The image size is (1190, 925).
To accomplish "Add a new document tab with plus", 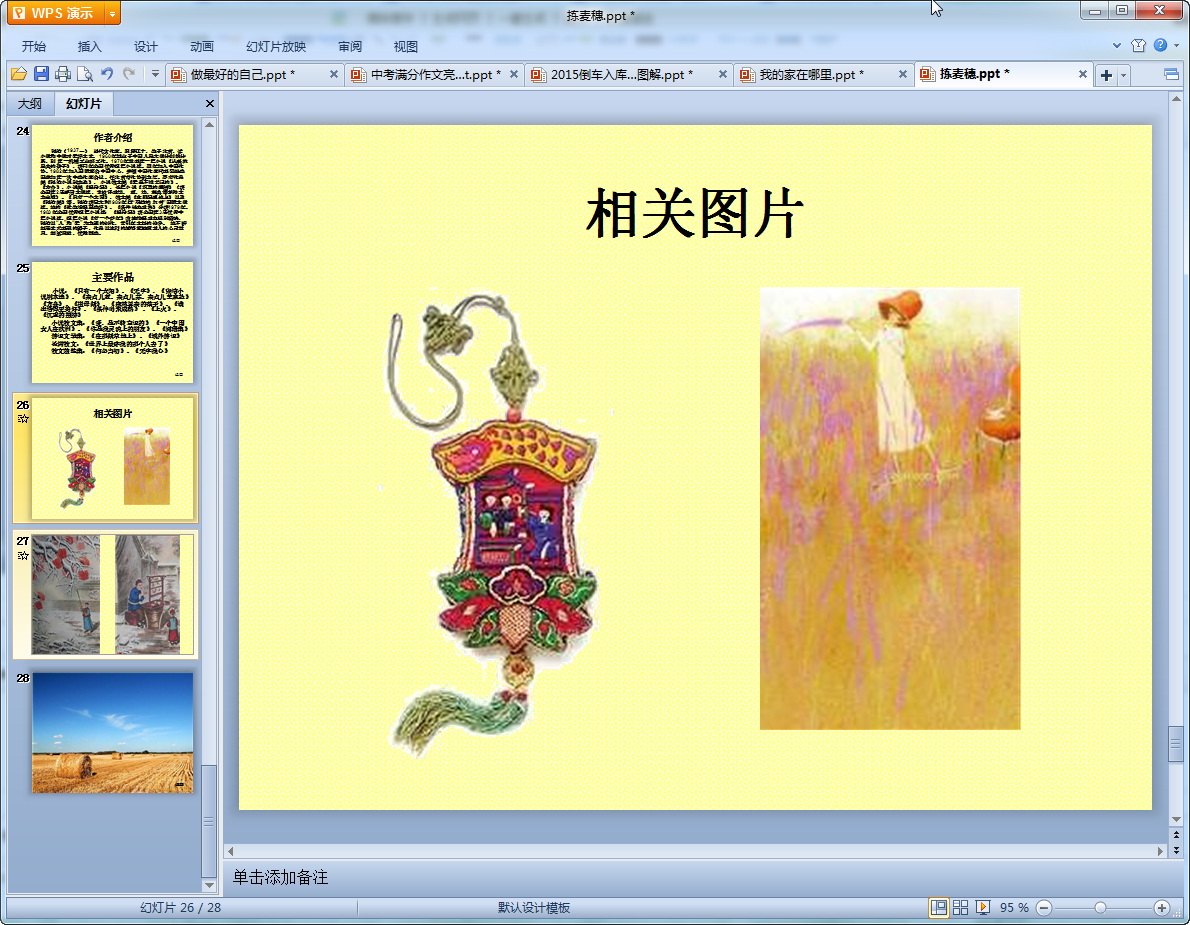I will point(1107,75).
